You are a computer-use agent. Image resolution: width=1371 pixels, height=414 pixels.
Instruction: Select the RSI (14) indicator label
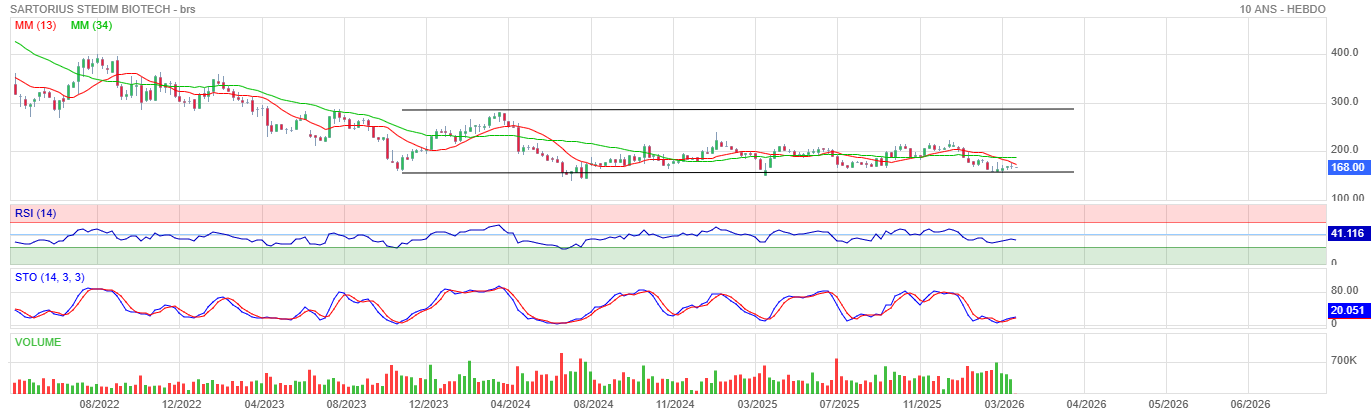(35, 212)
